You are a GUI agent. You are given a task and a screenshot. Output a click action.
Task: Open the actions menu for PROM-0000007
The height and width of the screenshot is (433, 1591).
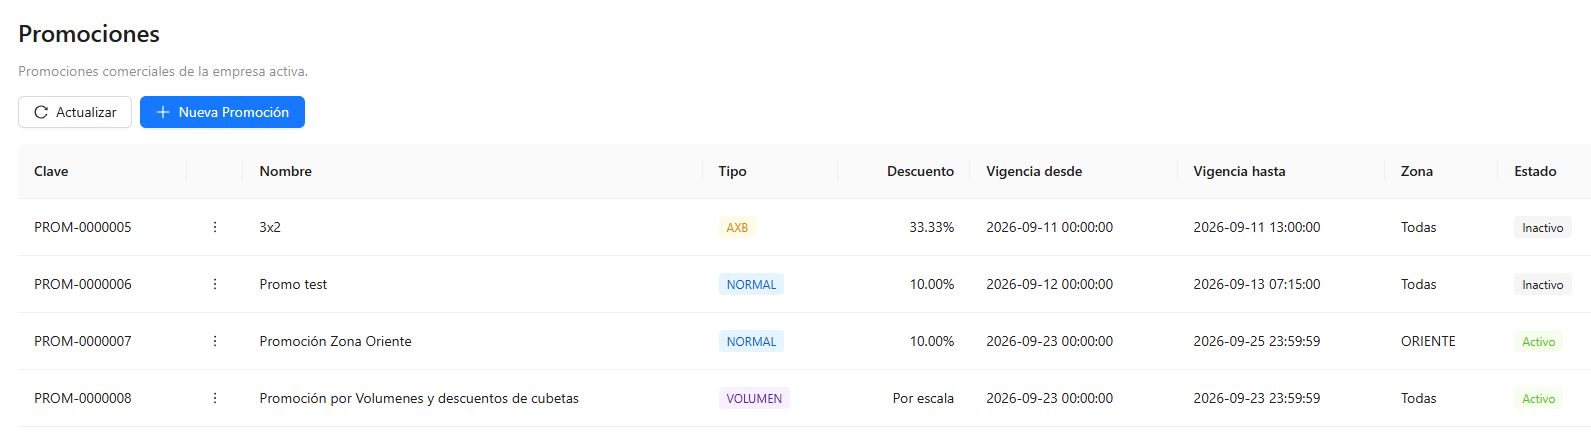214,341
